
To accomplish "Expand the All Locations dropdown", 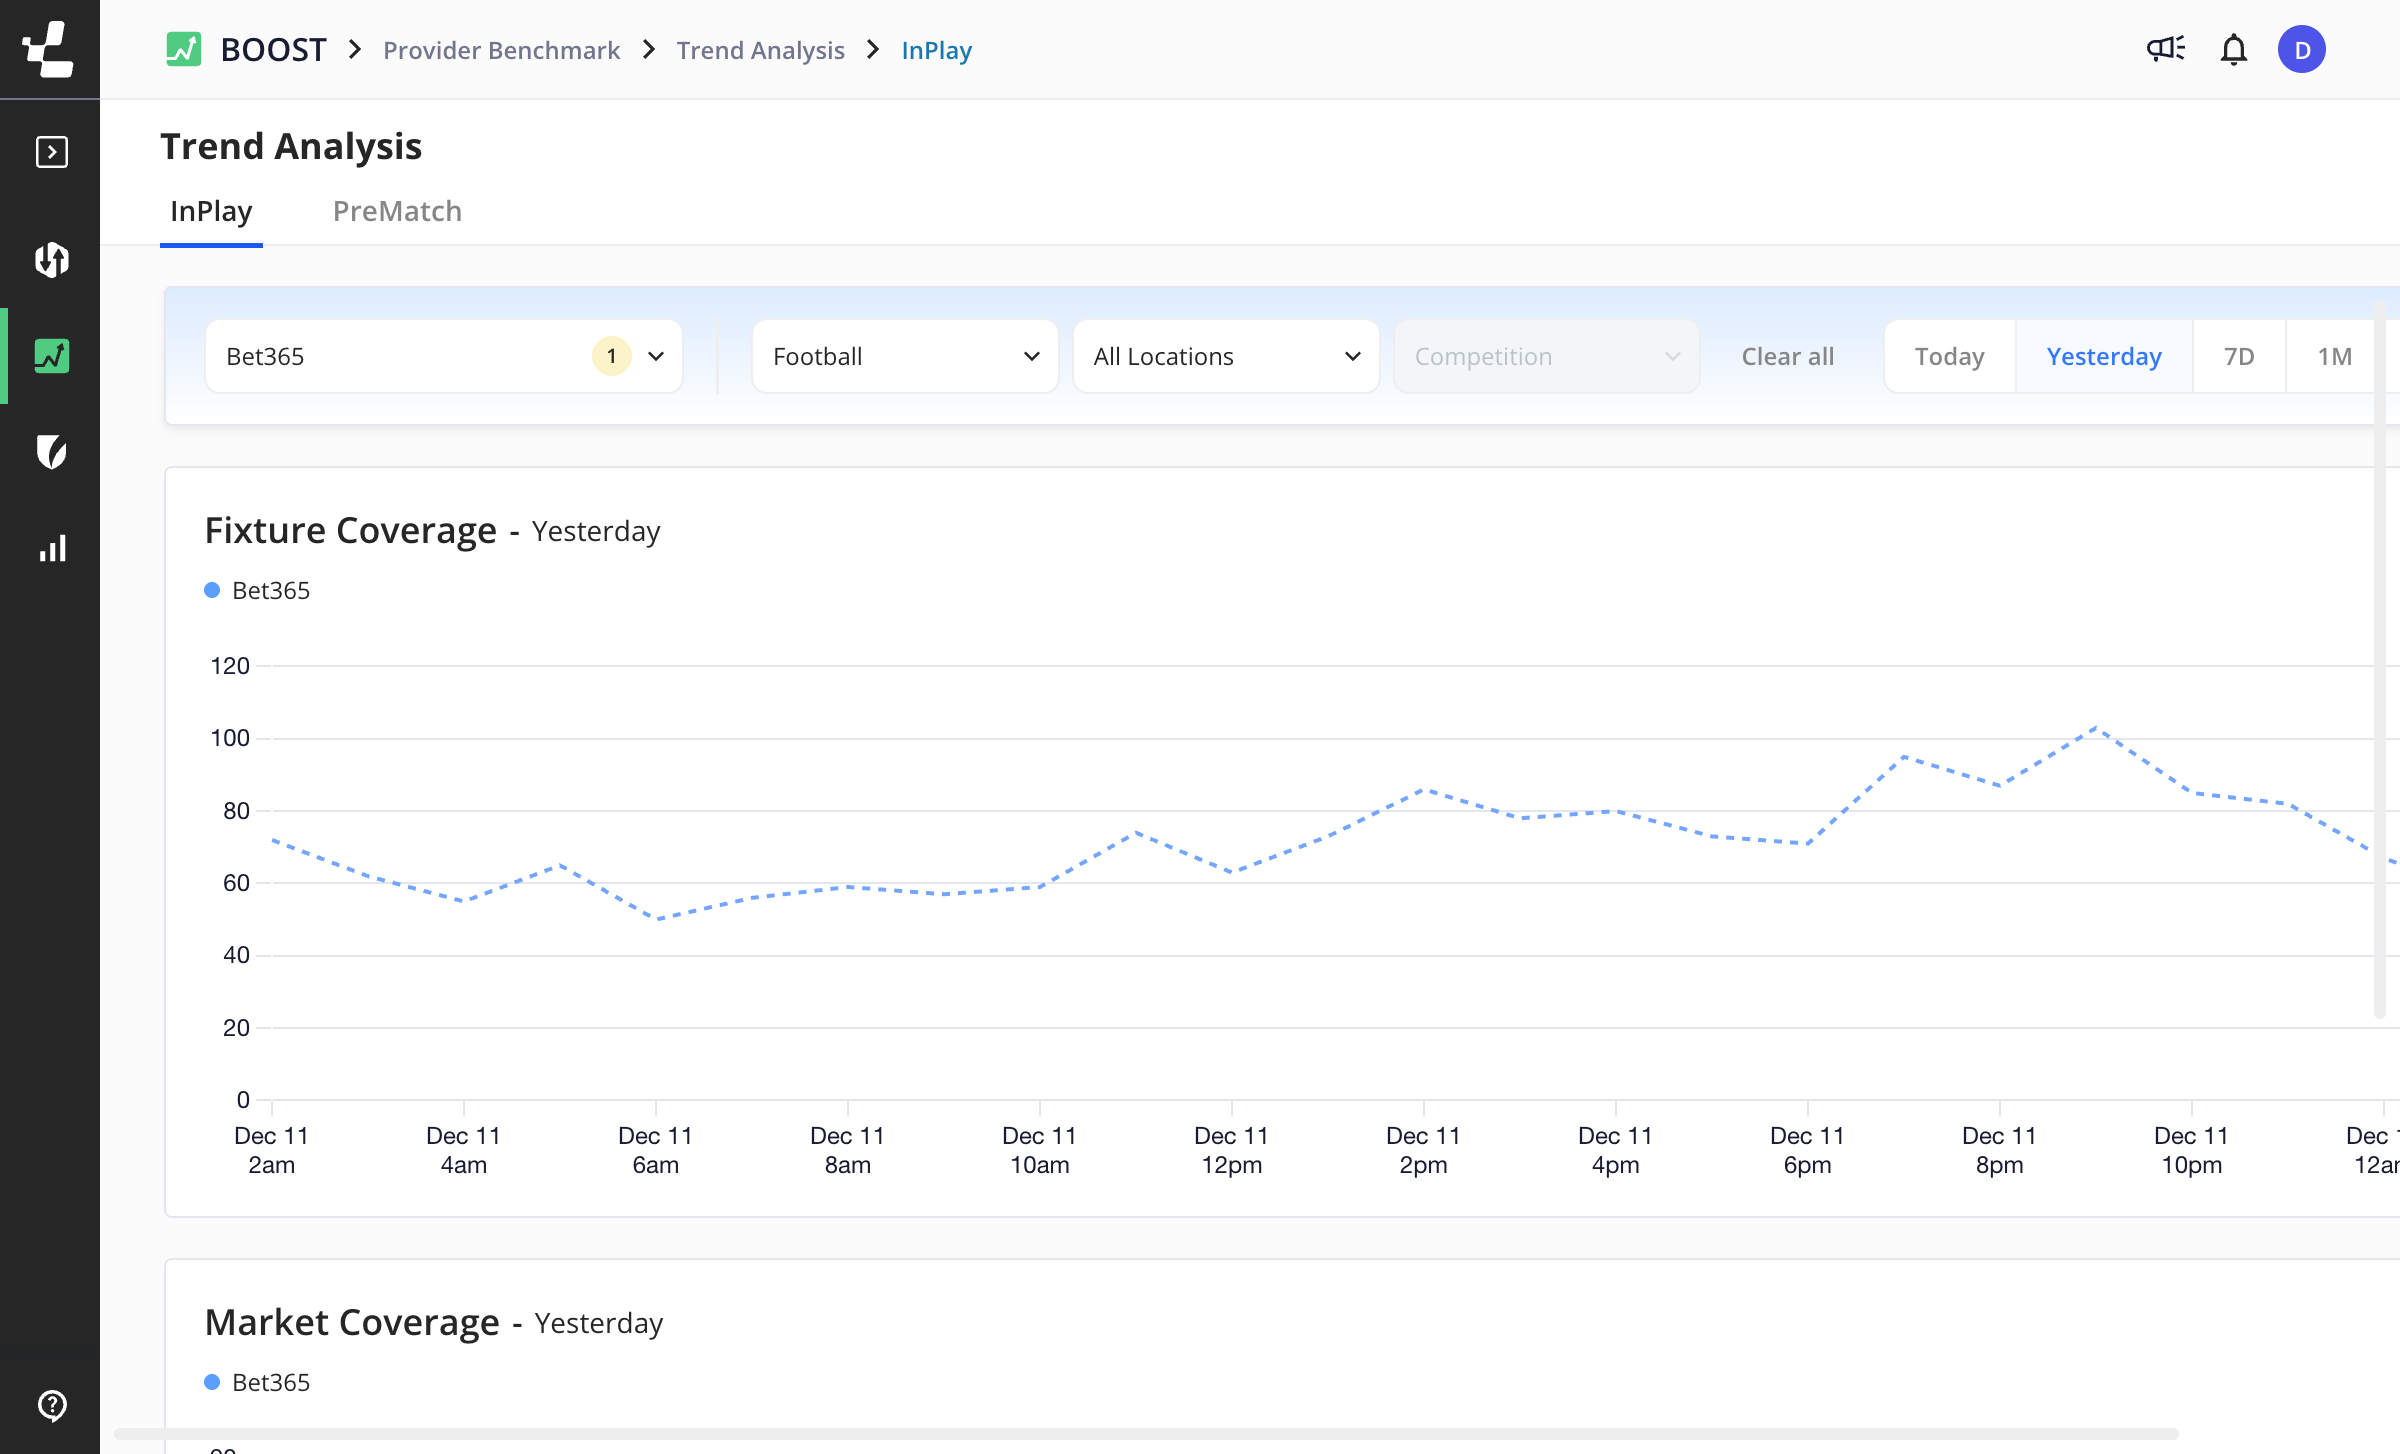I will pyautogui.click(x=1226, y=357).
